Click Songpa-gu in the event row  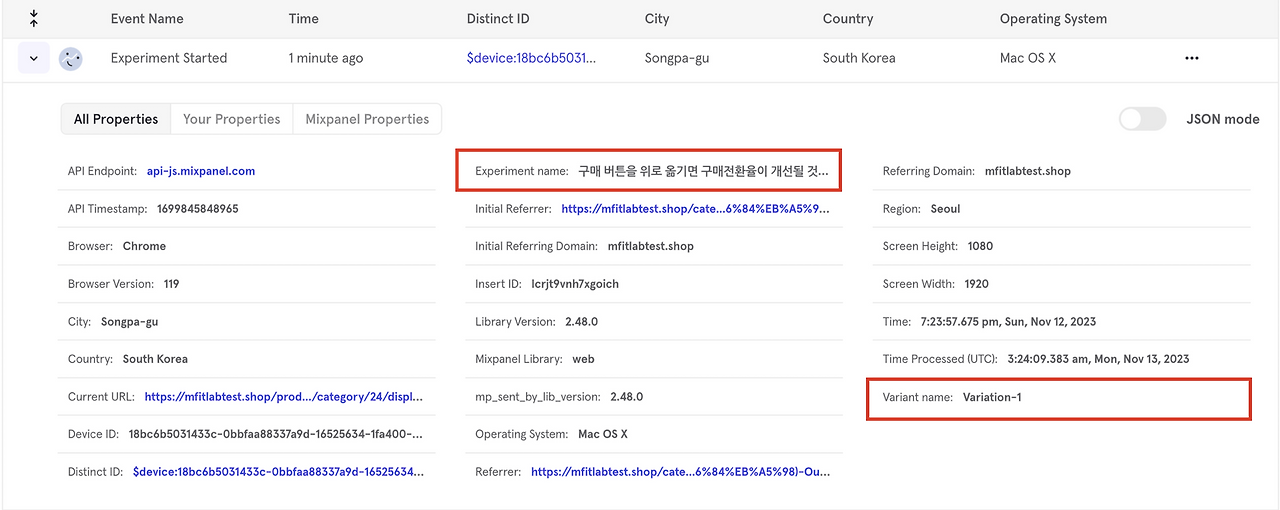[677, 58]
